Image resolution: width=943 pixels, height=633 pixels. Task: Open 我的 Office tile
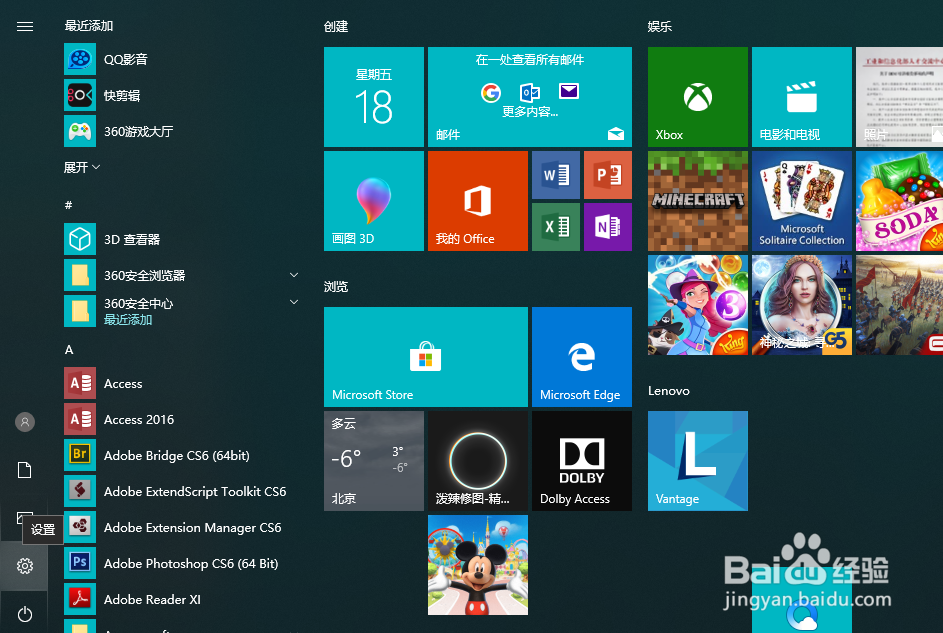[478, 201]
